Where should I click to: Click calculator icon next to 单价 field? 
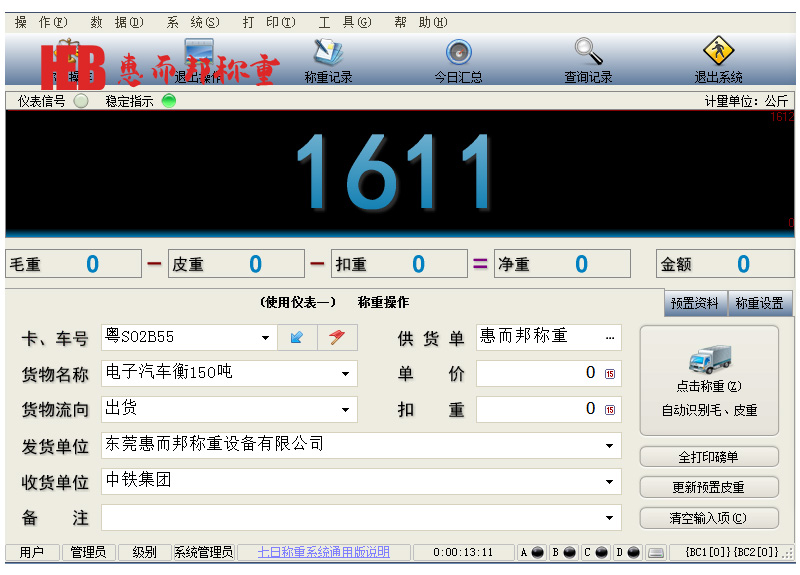point(609,374)
